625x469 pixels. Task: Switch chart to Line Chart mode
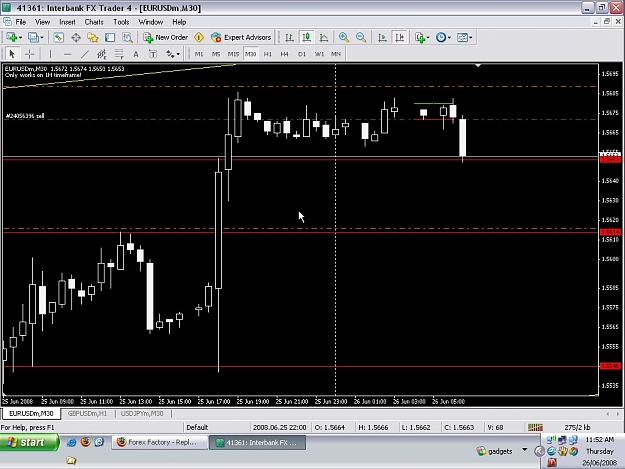point(324,37)
